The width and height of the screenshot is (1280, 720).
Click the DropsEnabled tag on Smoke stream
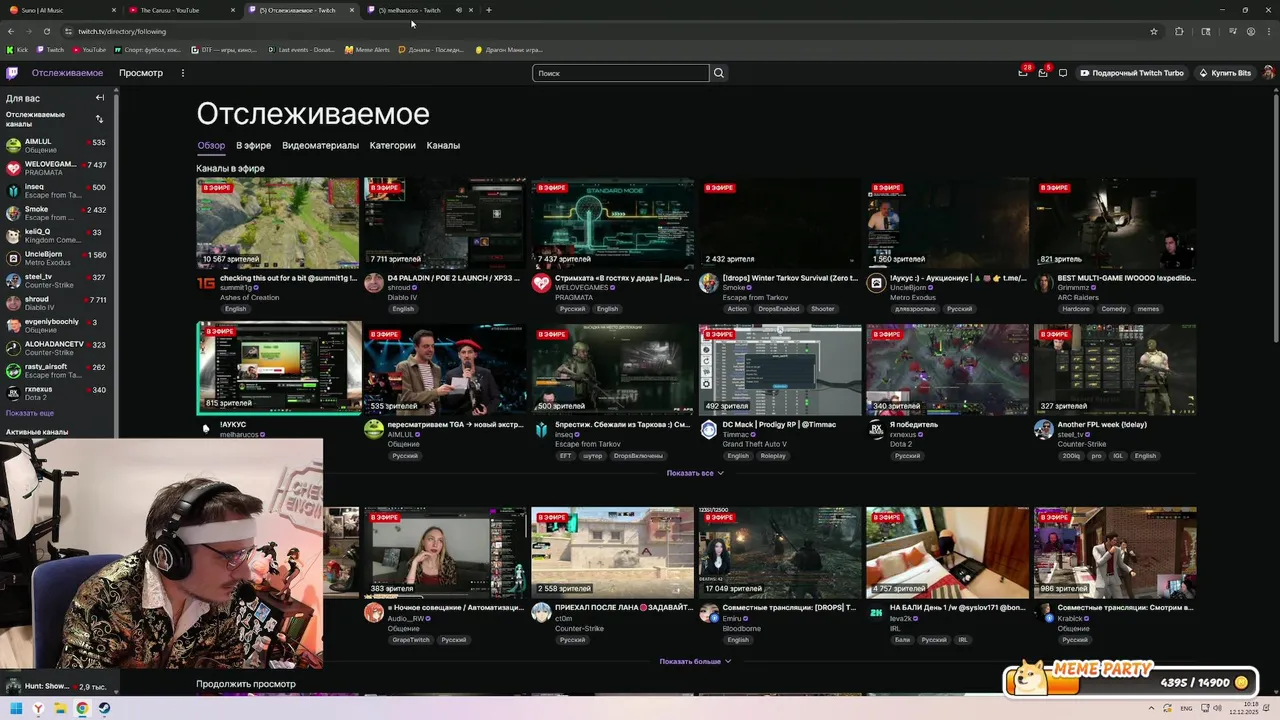coord(780,309)
